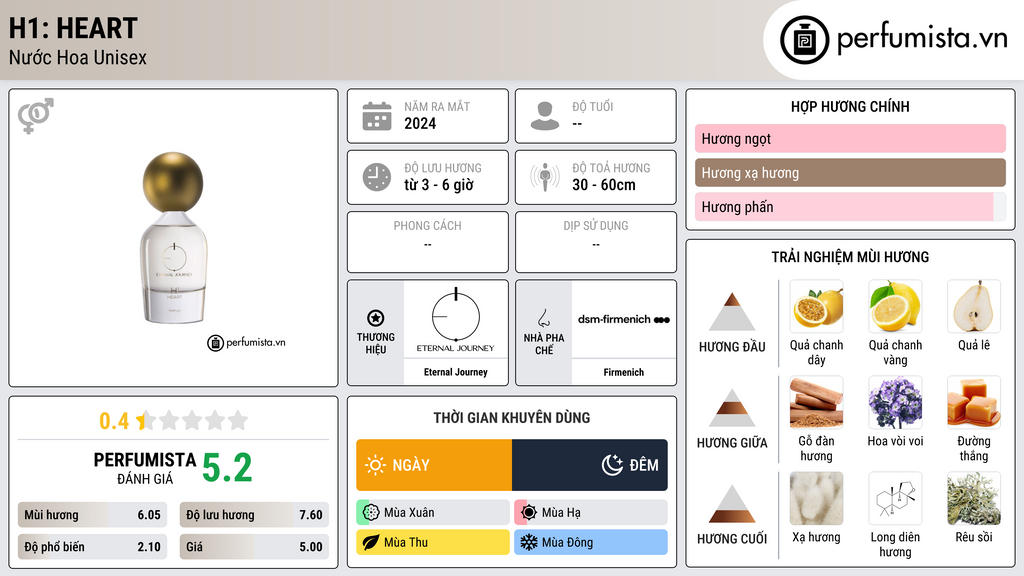Screen dimensions: 1024x576
Task: Click the Long diên hương molecule image
Action: [x=895, y=499]
